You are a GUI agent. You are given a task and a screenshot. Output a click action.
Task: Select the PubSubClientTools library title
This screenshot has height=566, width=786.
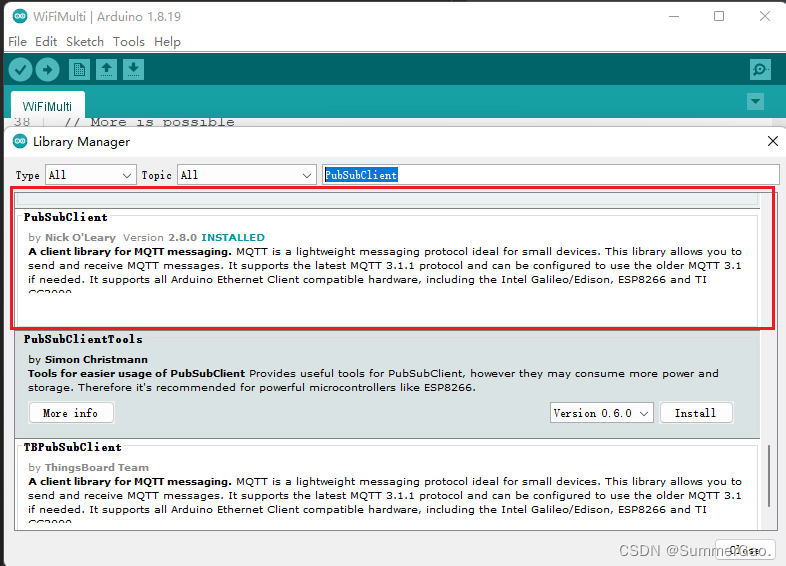point(83,339)
